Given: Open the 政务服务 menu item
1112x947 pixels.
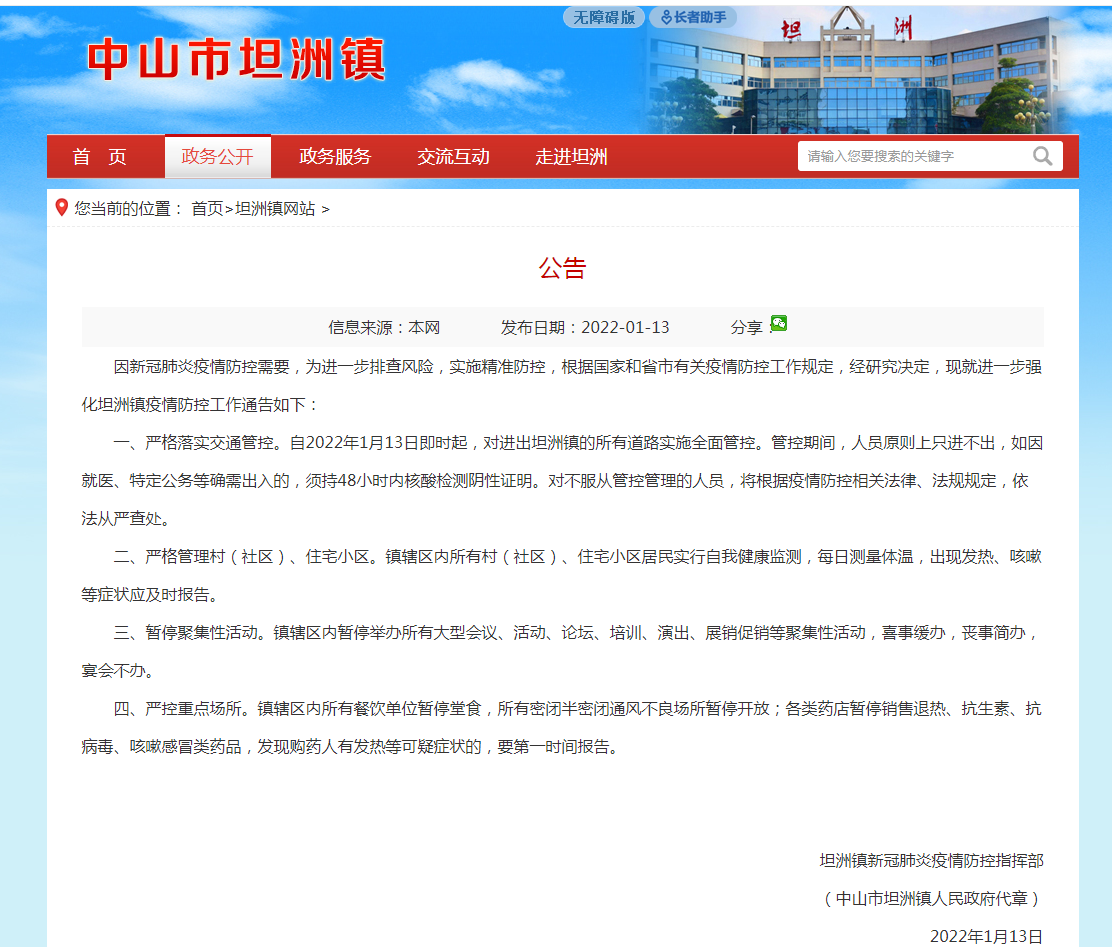Looking at the screenshot, I should (335, 157).
